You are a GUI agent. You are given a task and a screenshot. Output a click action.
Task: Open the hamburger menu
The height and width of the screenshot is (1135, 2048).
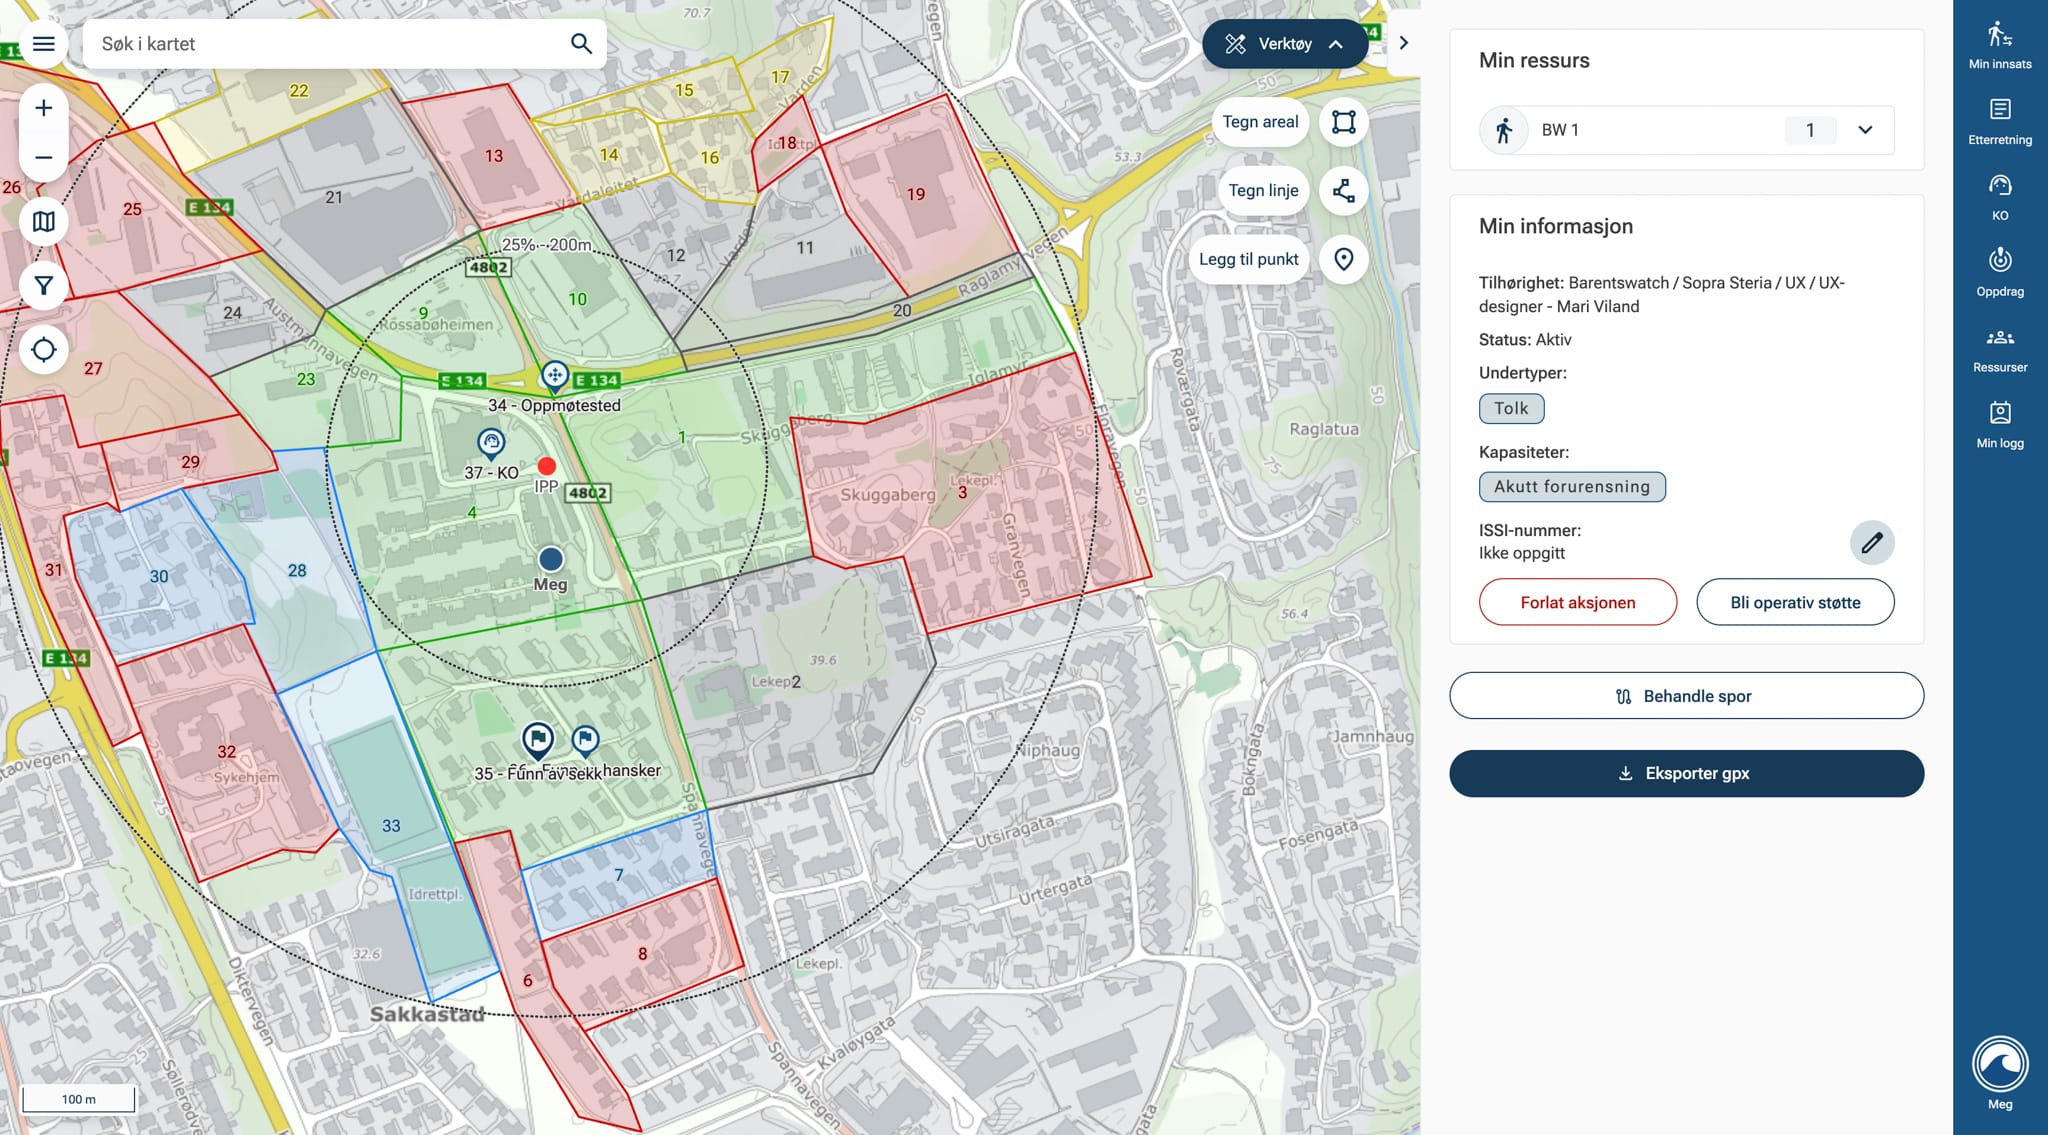(43, 44)
